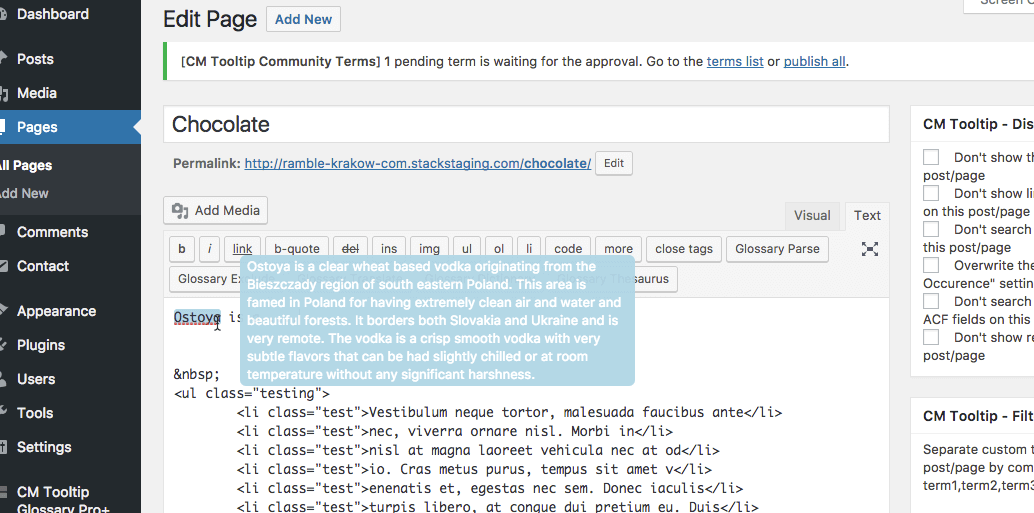The height and width of the screenshot is (513, 1034).
Task: Click the close tags button
Action: click(684, 249)
